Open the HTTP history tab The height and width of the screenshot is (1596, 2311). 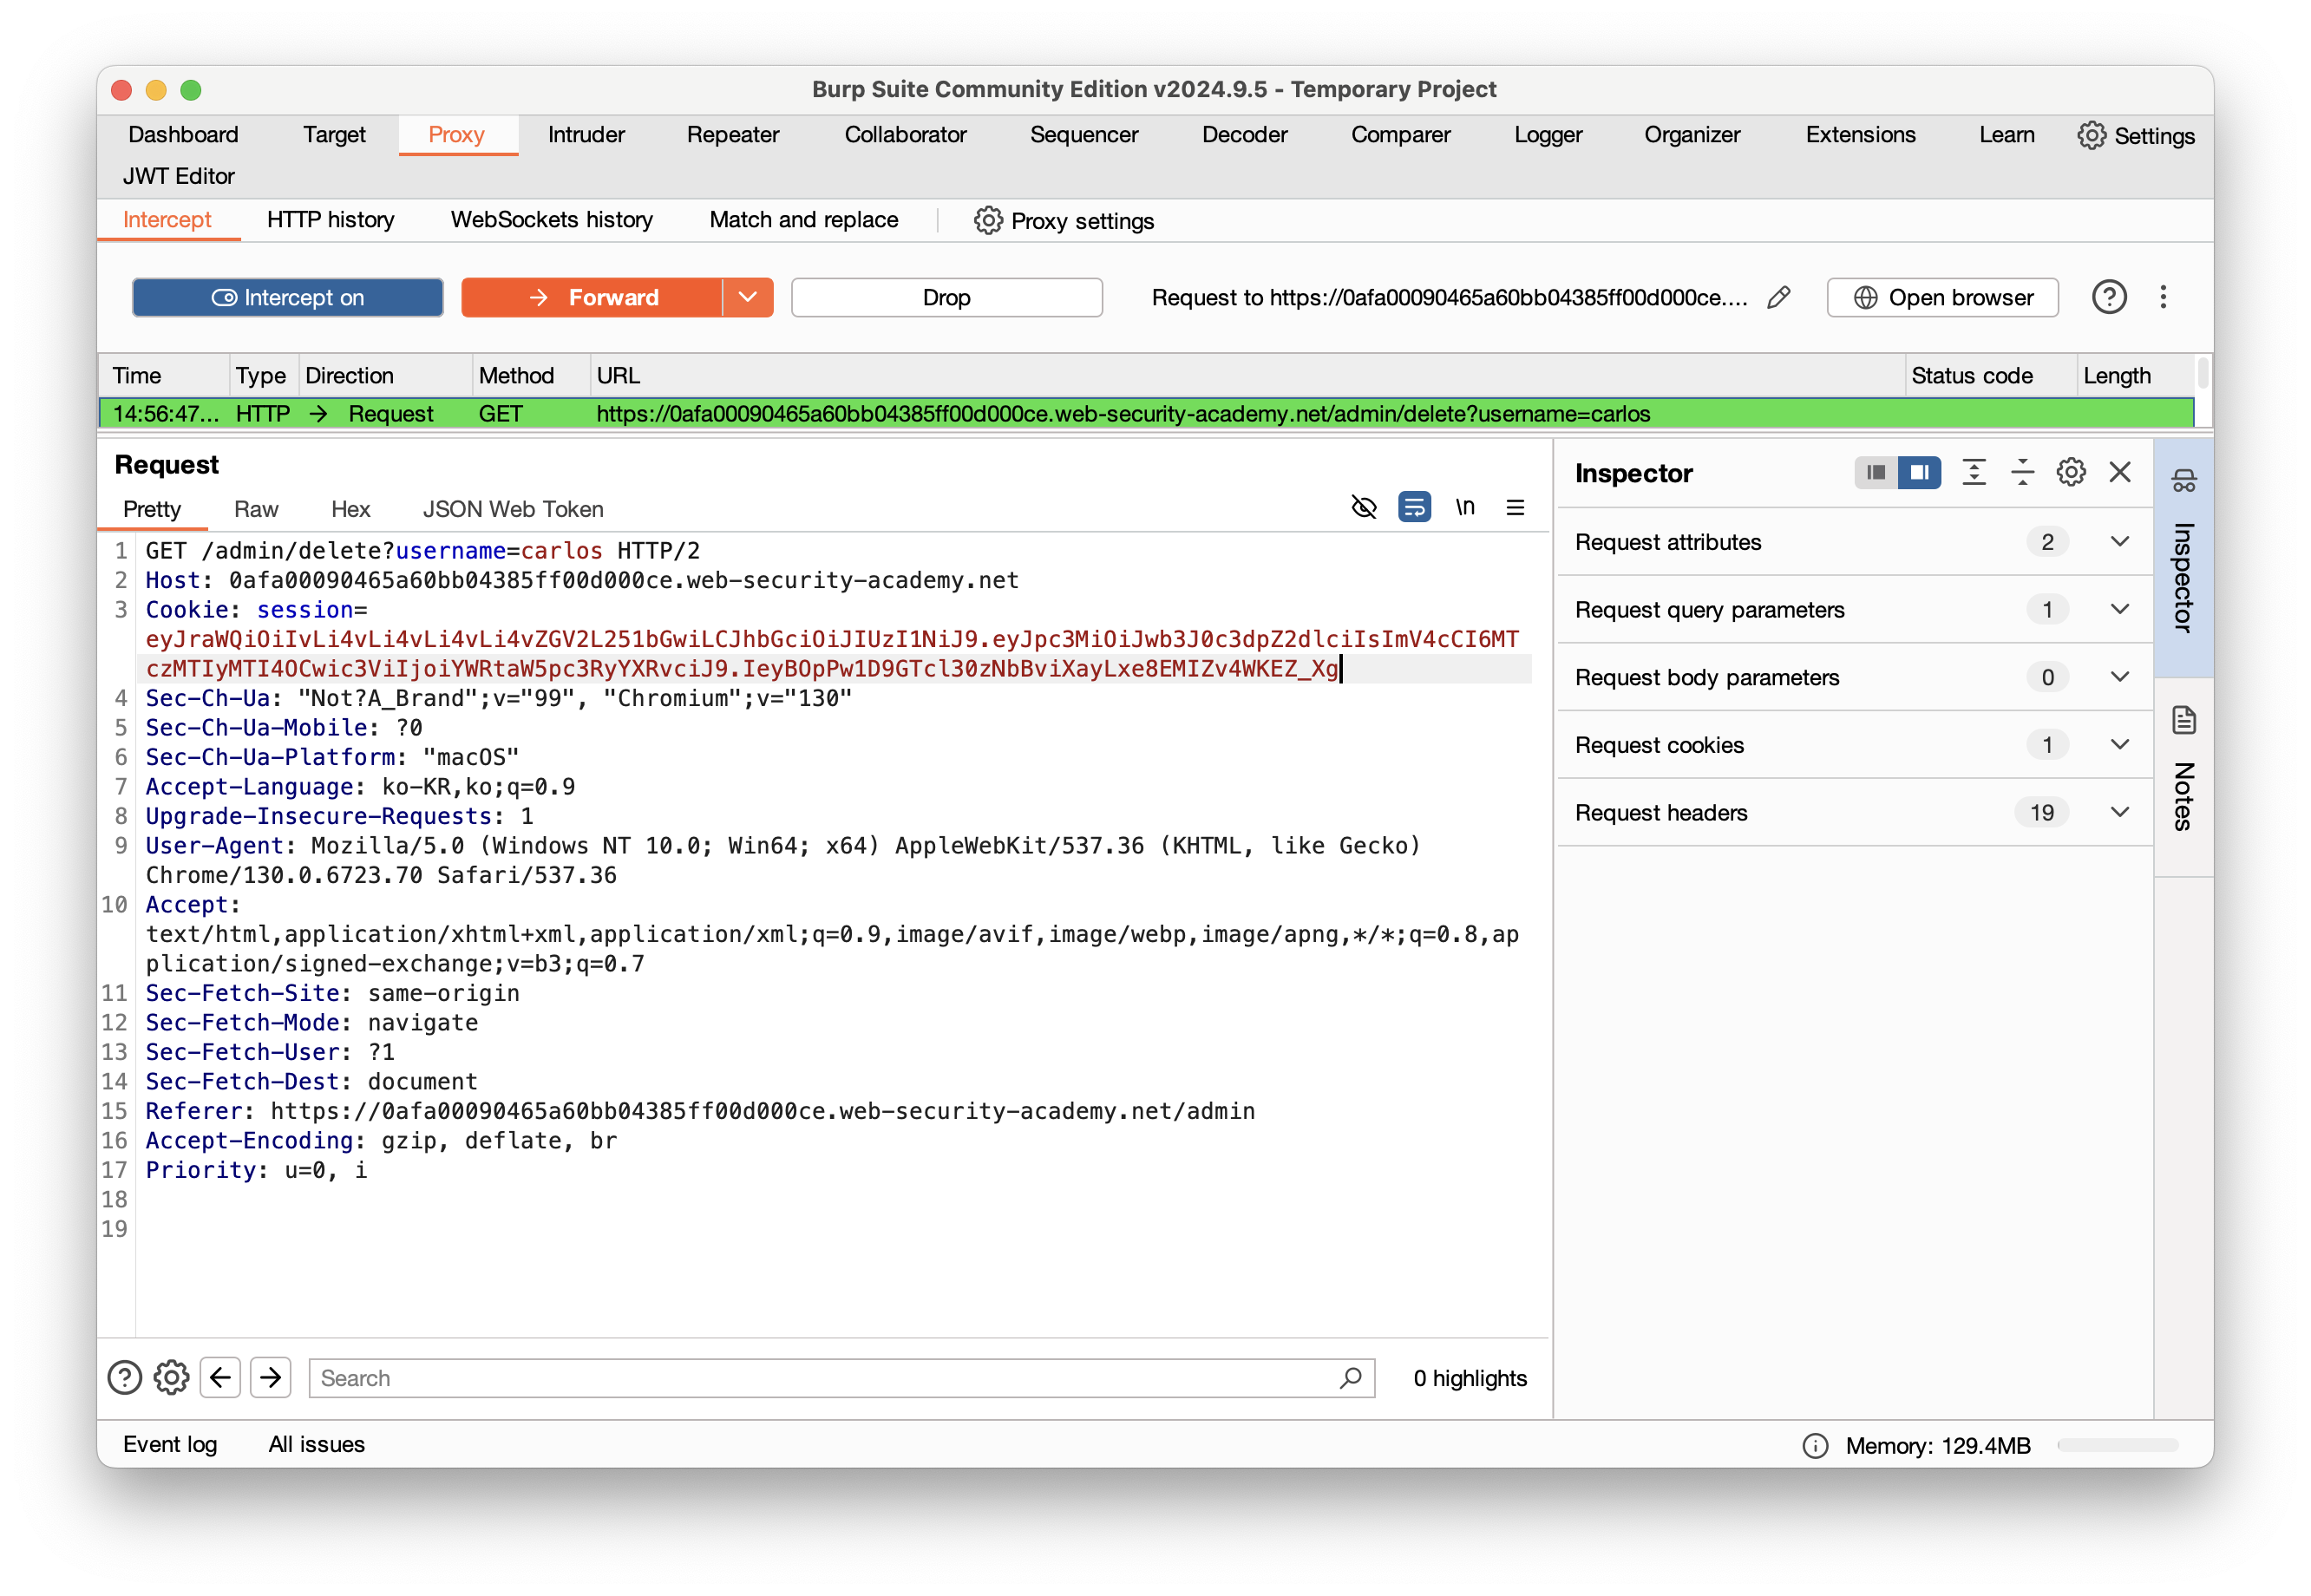pos(330,220)
